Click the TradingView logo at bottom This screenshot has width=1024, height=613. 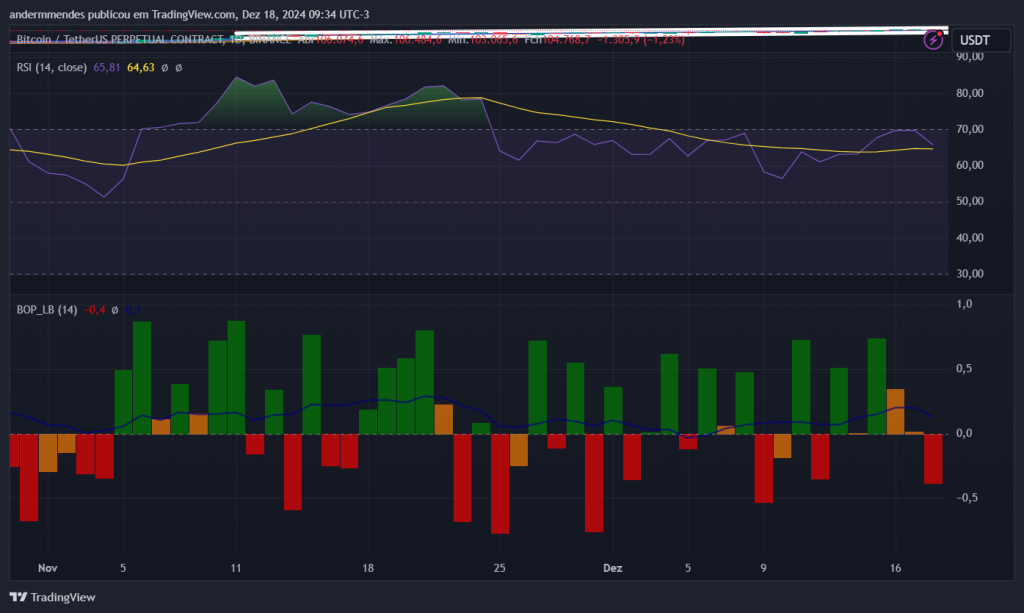point(52,597)
